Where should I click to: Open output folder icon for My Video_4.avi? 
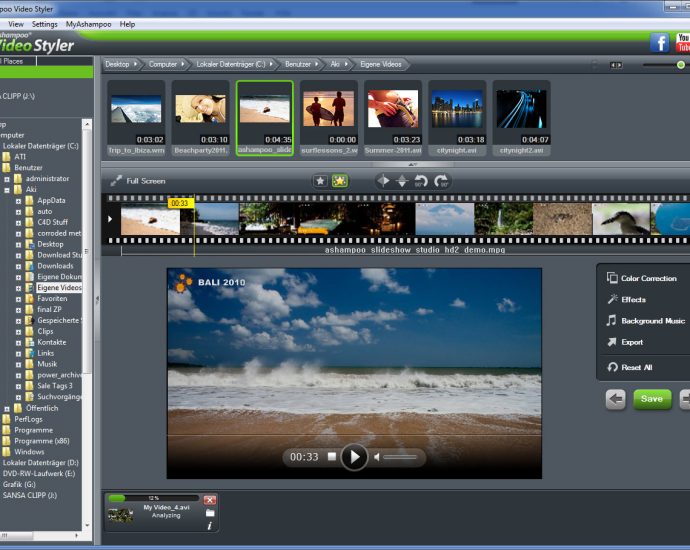(x=210, y=513)
